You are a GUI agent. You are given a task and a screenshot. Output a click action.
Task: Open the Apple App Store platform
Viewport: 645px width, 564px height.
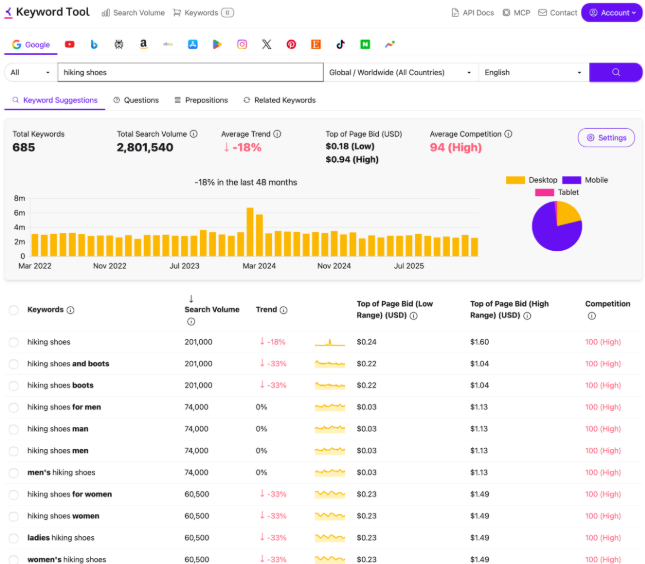point(193,44)
